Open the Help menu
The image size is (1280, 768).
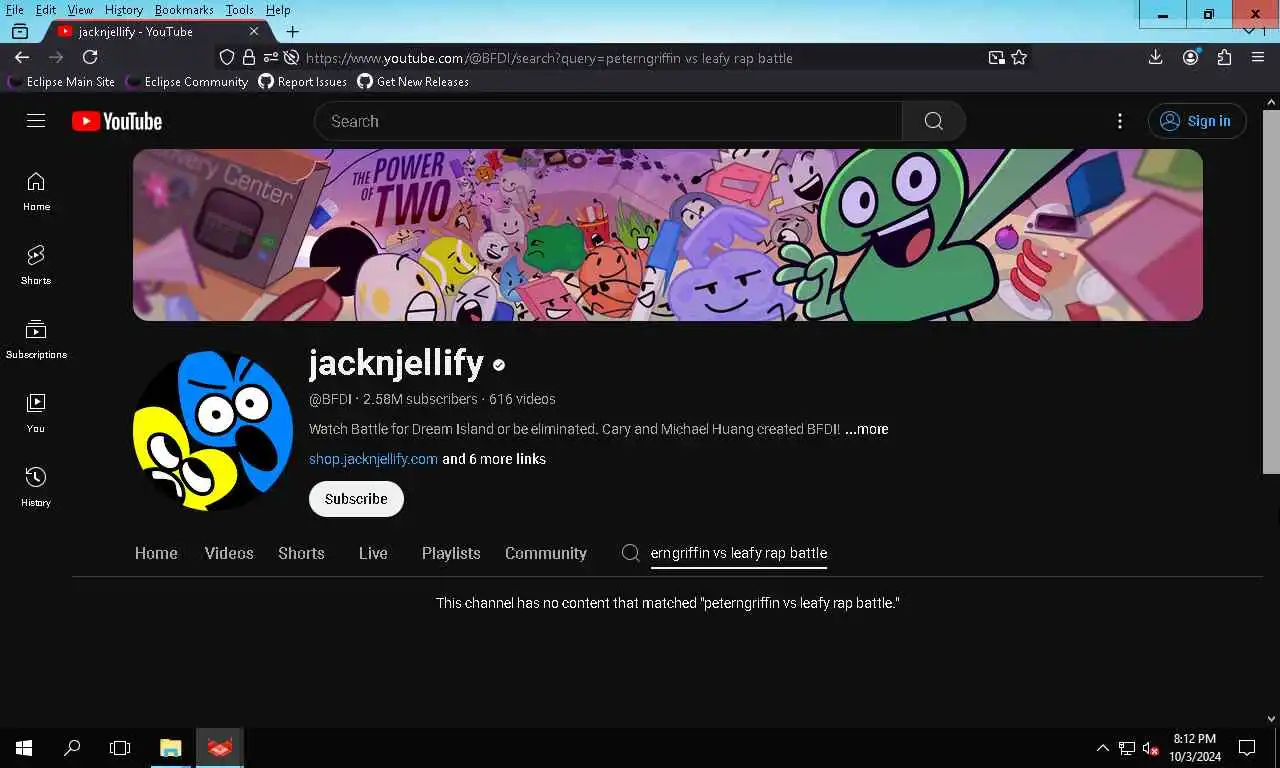[x=278, y=10]
